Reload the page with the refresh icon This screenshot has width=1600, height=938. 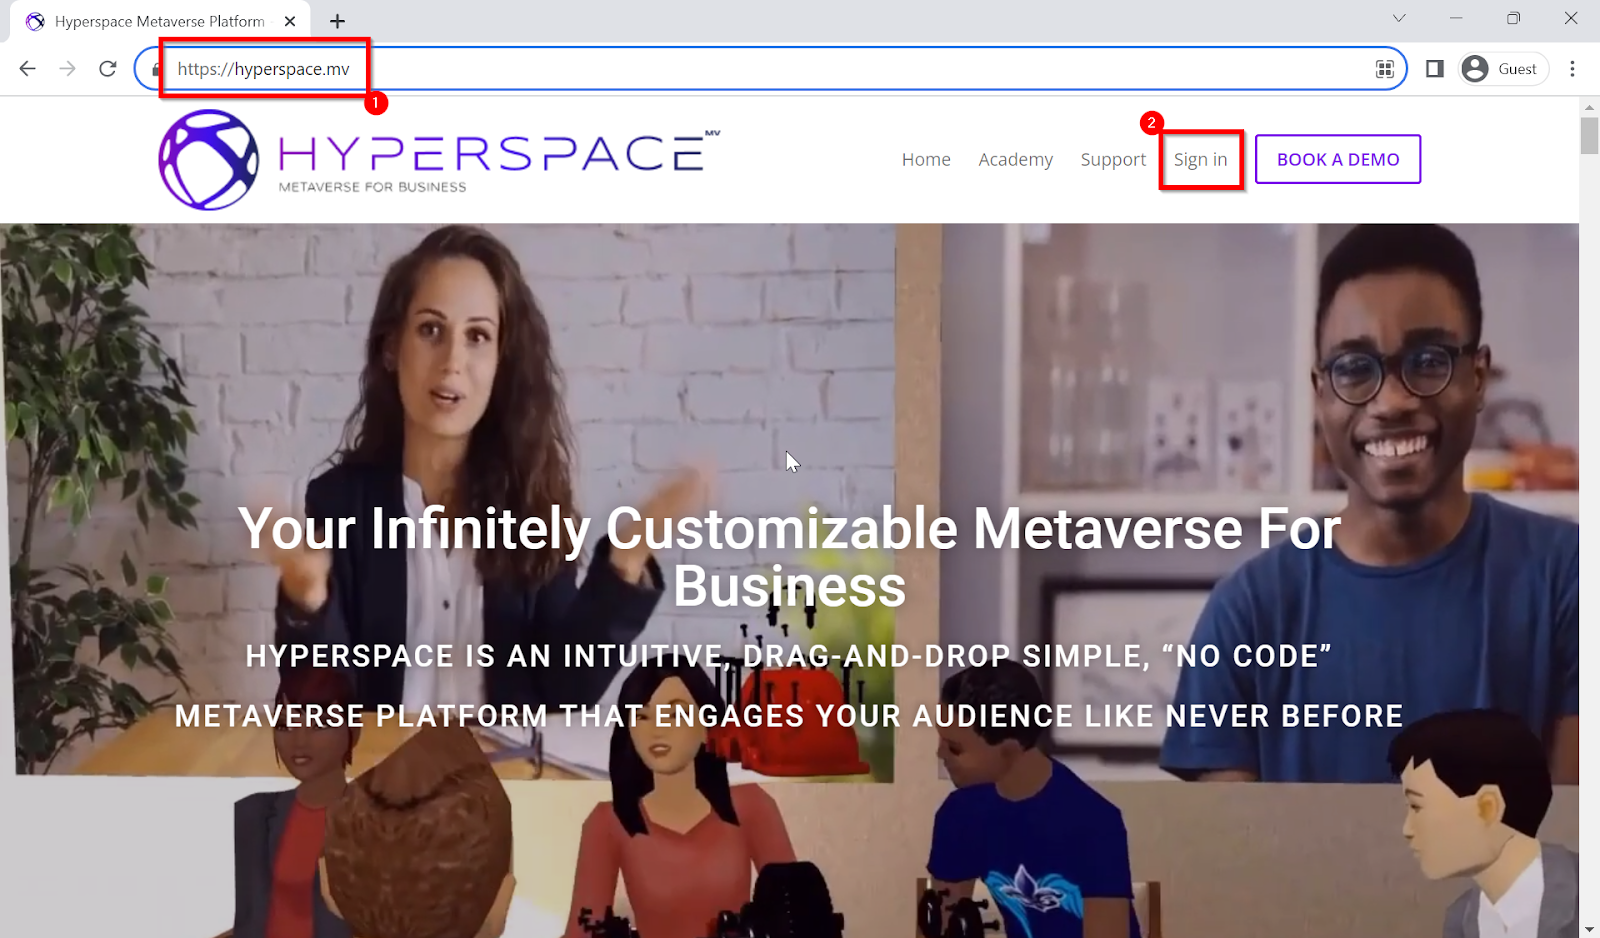(108, 69)
